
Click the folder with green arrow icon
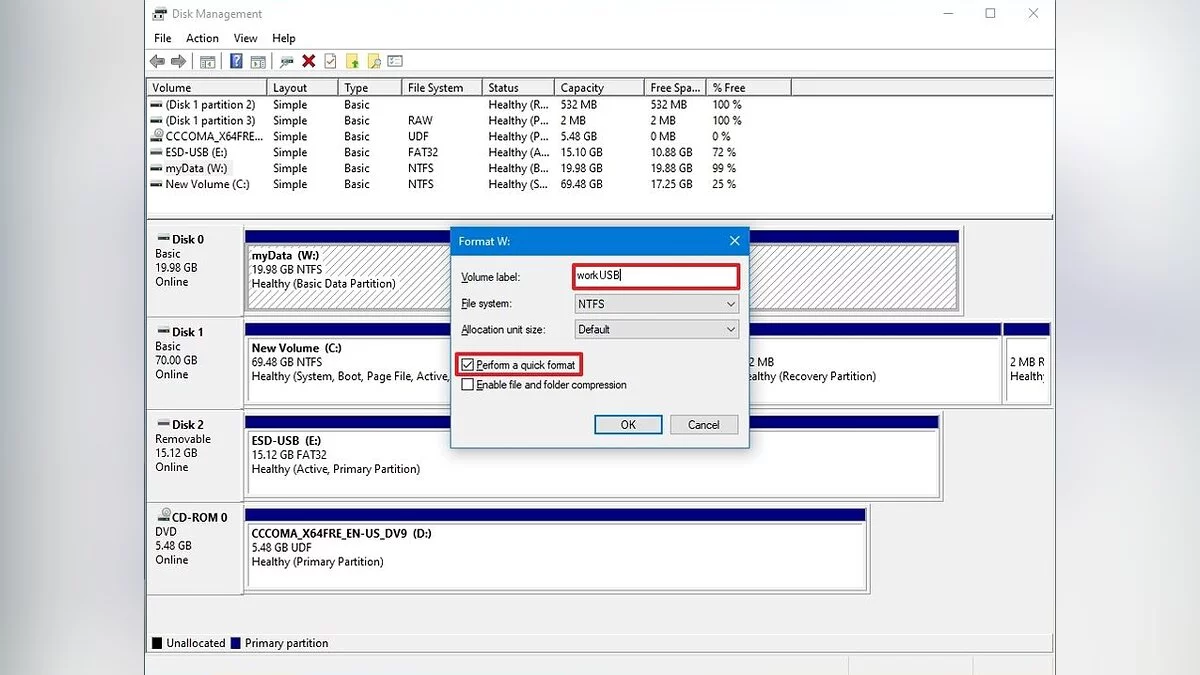(x=352, y=62)
